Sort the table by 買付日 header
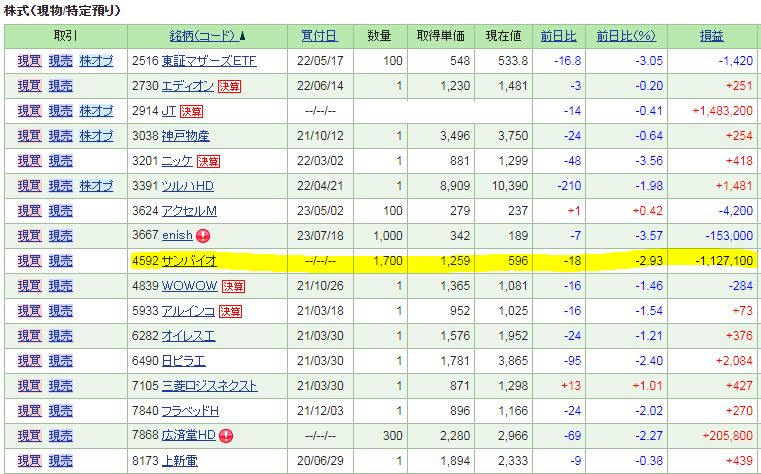The height and width of the screenshot is (474, 761). tap(319, 36)
